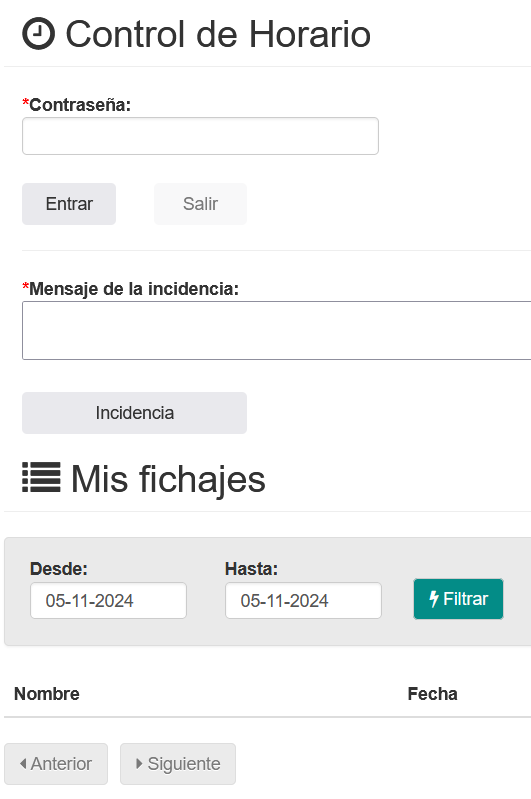Click the list icon next to Mis fichajes
This screenshot has height=799, width=531.
pyautogui.click(x=41, y=477)
